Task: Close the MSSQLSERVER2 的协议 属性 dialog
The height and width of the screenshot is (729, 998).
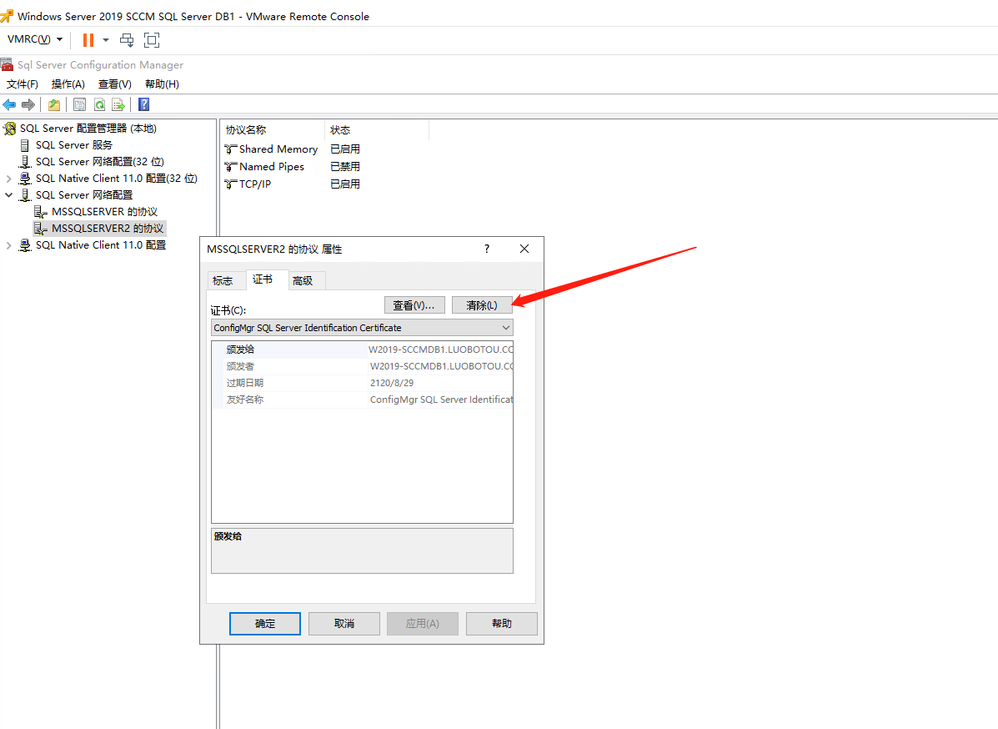Action: (524, 249)
